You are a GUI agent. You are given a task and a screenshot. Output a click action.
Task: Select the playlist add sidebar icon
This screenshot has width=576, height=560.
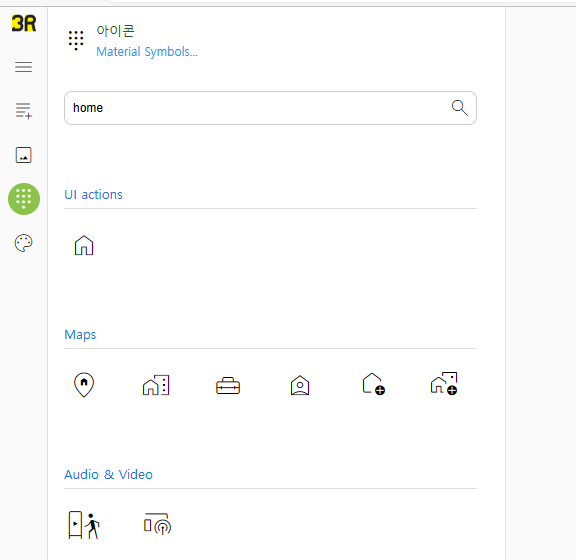click(24, 111)
